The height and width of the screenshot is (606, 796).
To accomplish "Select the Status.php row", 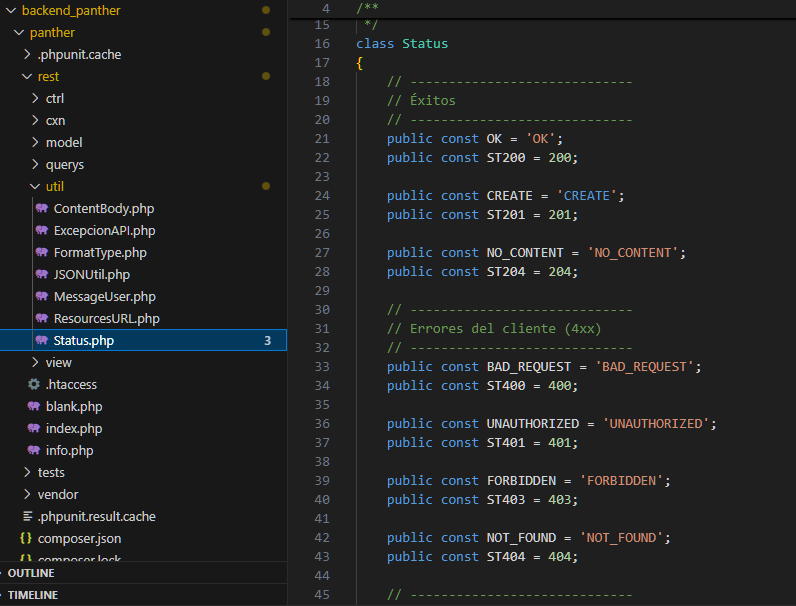I will tap(143, 340).
